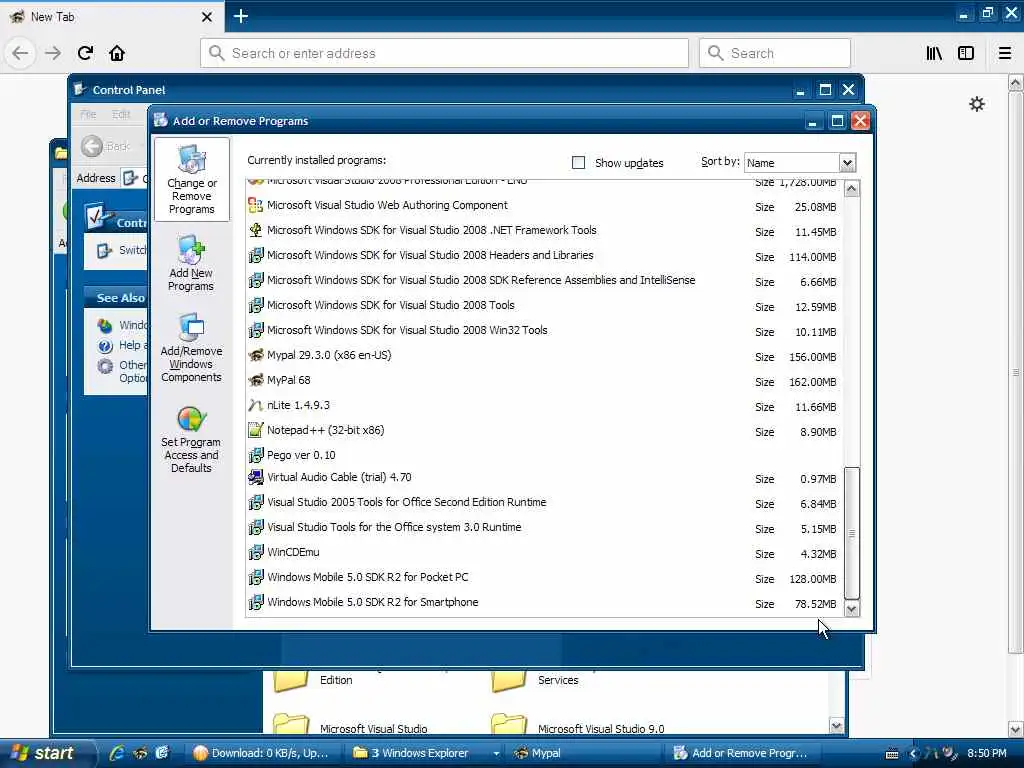Close the New Tab browser tab

[206, 17]
